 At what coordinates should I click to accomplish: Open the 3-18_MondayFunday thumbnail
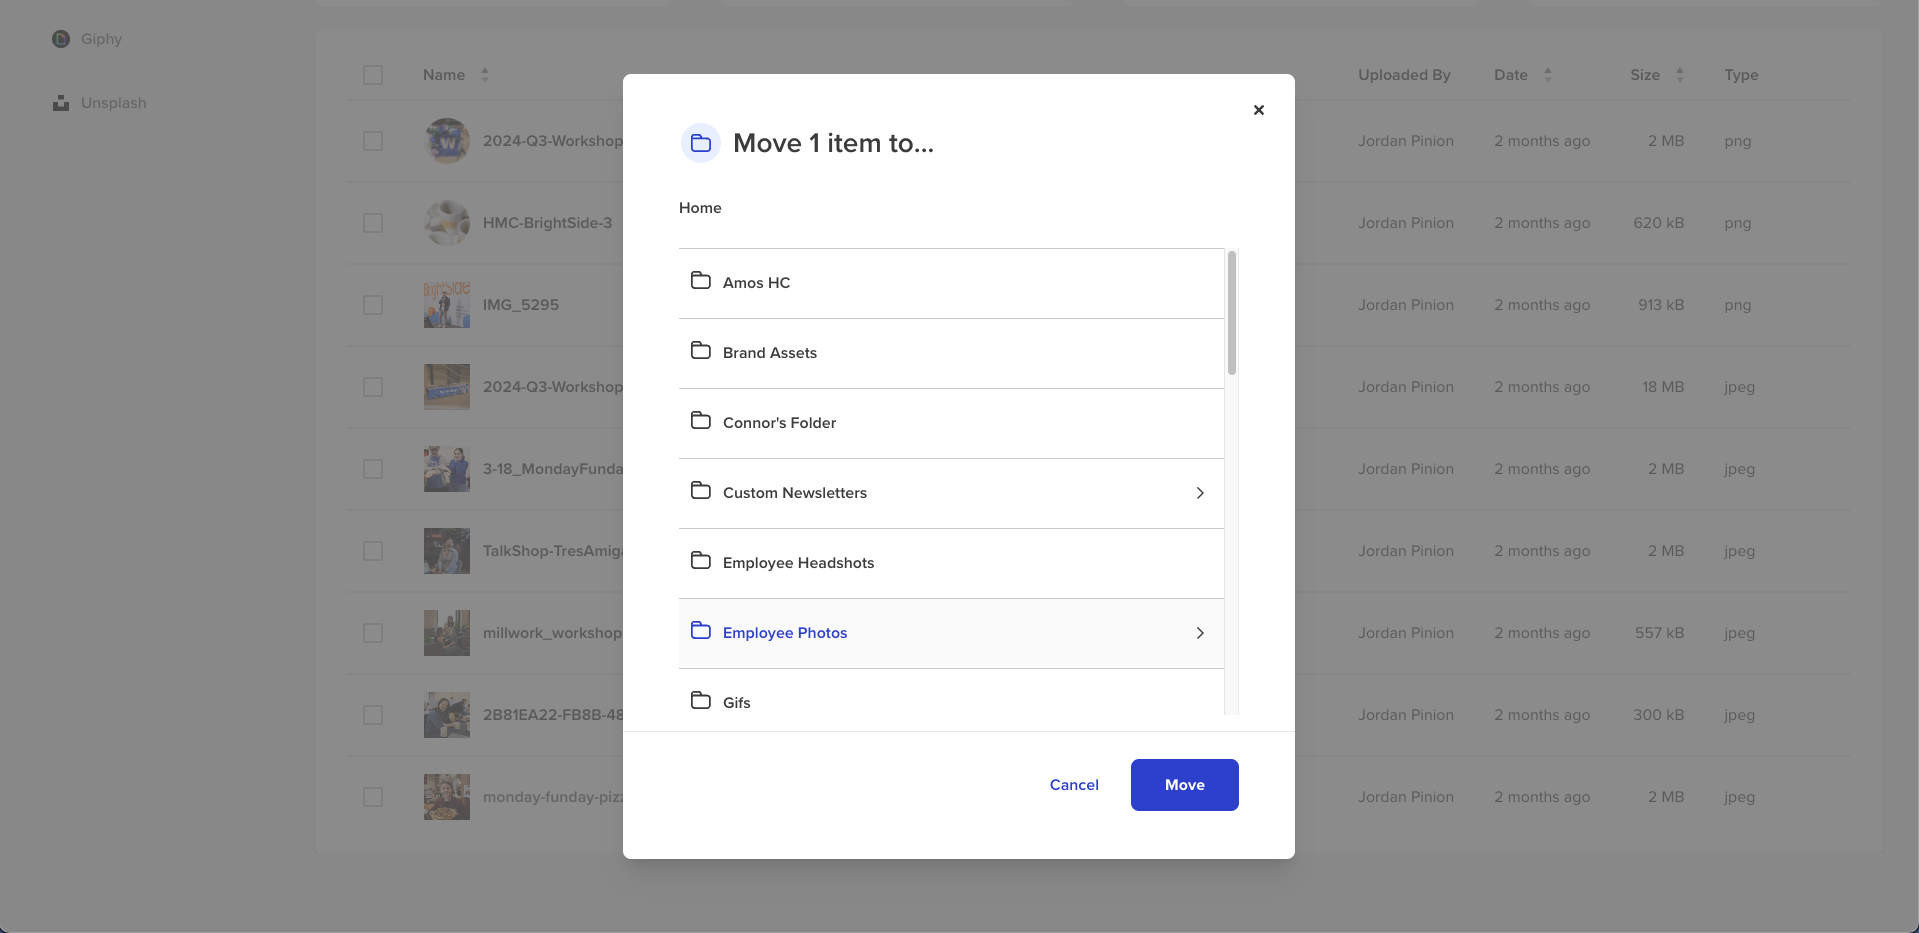click(447, 469)
